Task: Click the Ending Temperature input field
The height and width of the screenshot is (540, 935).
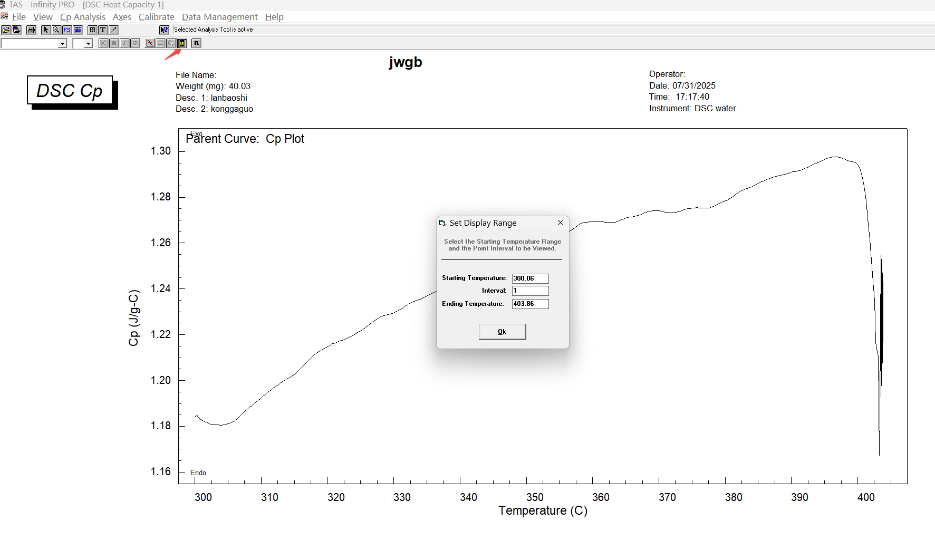Action: tap(529, 303)
